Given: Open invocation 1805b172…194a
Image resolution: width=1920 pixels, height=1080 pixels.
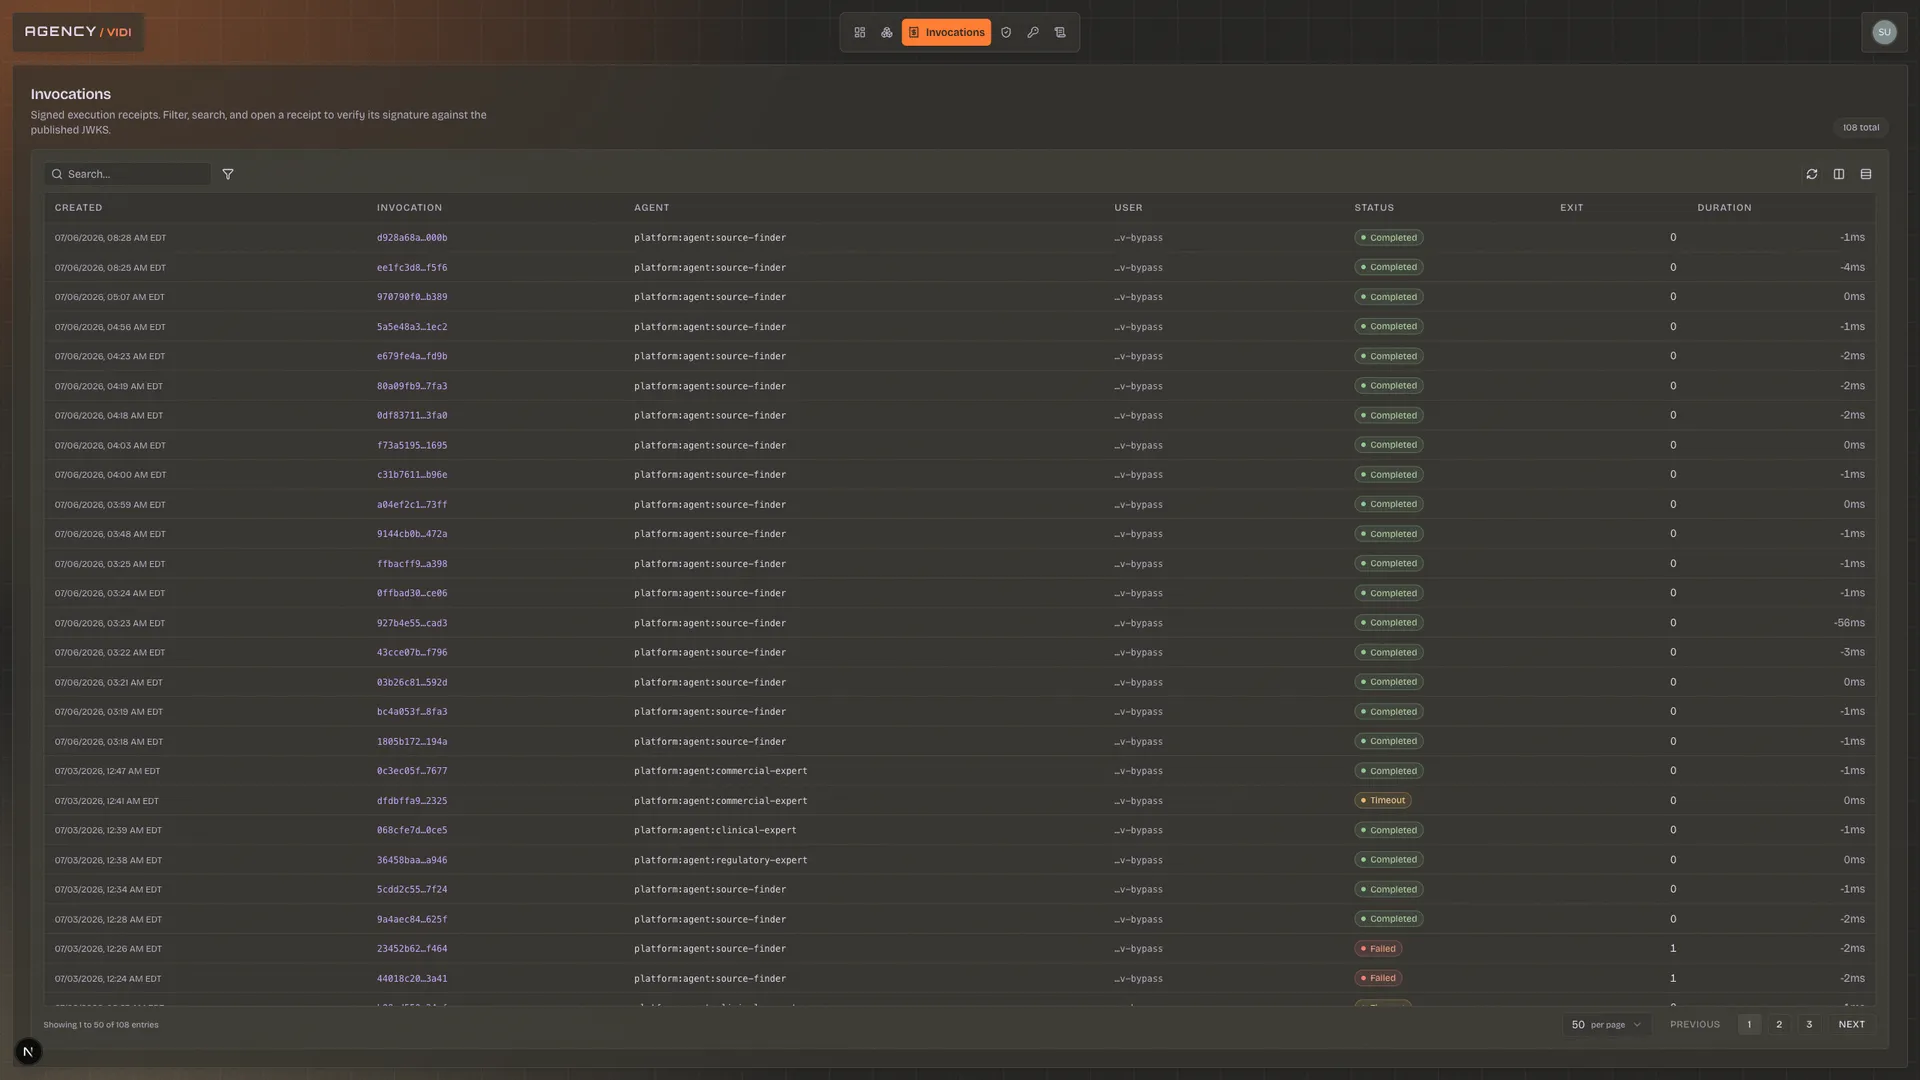Looking at the screenshot, I should tap(412, 742).
